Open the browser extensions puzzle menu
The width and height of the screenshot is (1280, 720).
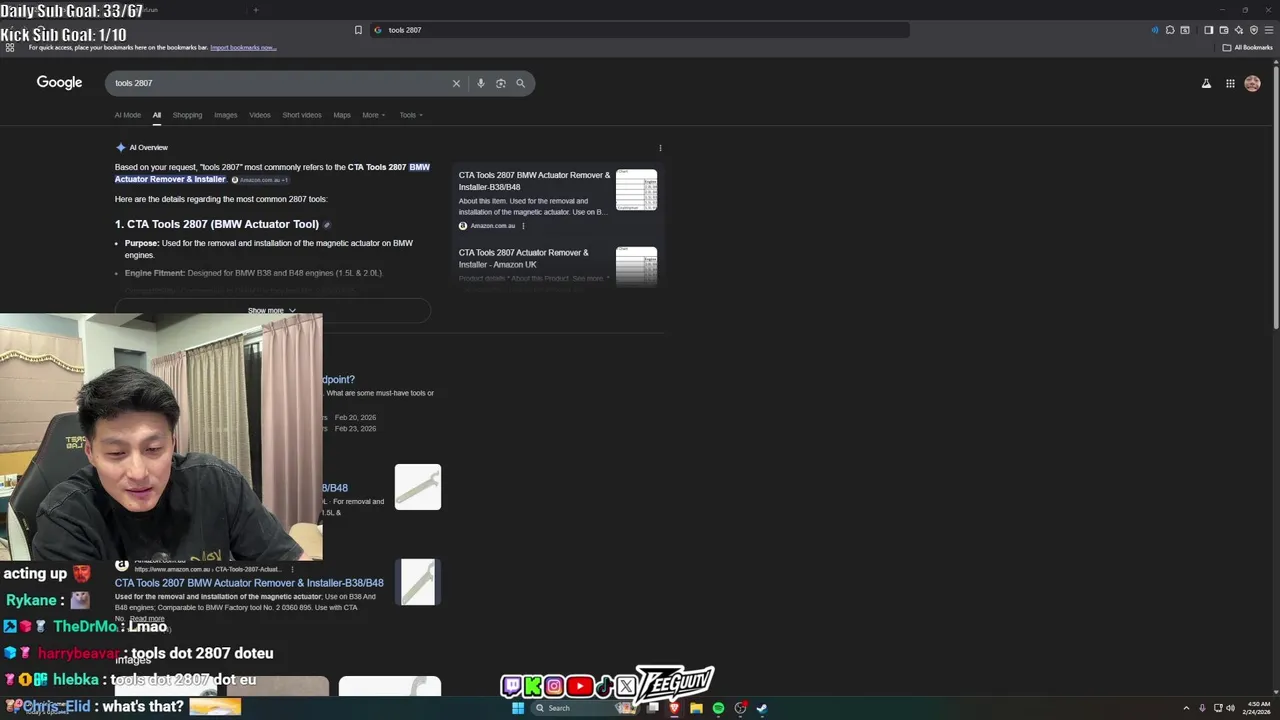1170,30
